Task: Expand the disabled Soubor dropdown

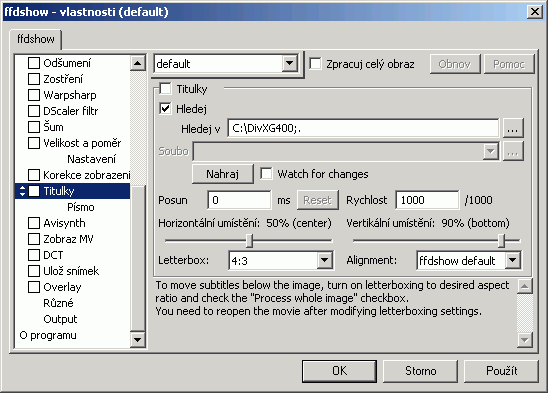Action: coord(491,151)
